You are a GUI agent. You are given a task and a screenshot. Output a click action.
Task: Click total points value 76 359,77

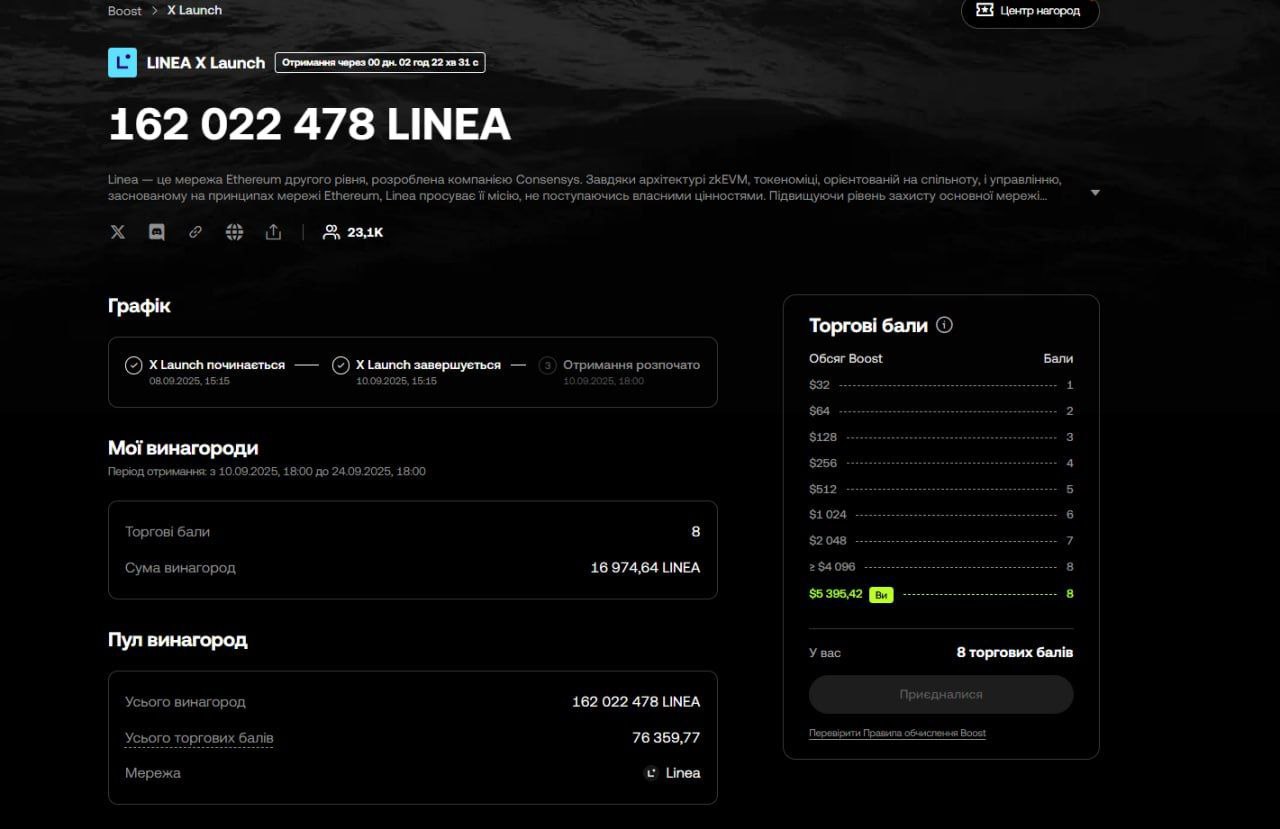click(x=666, y=738)
